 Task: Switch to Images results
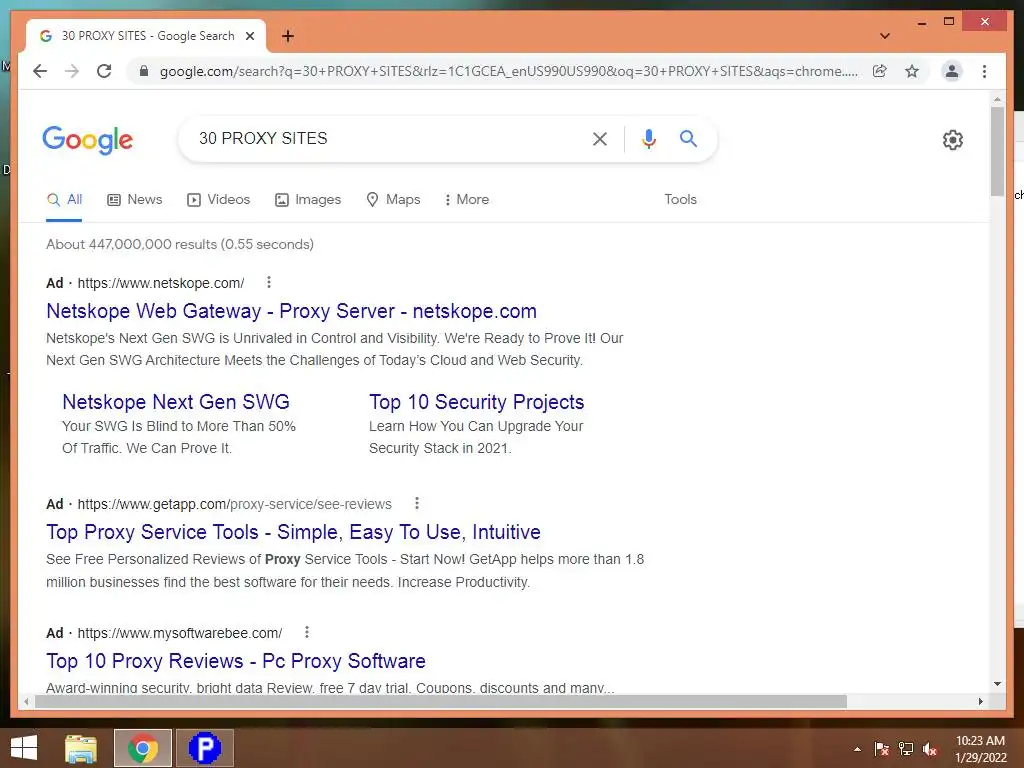click(x=308, y=199)
